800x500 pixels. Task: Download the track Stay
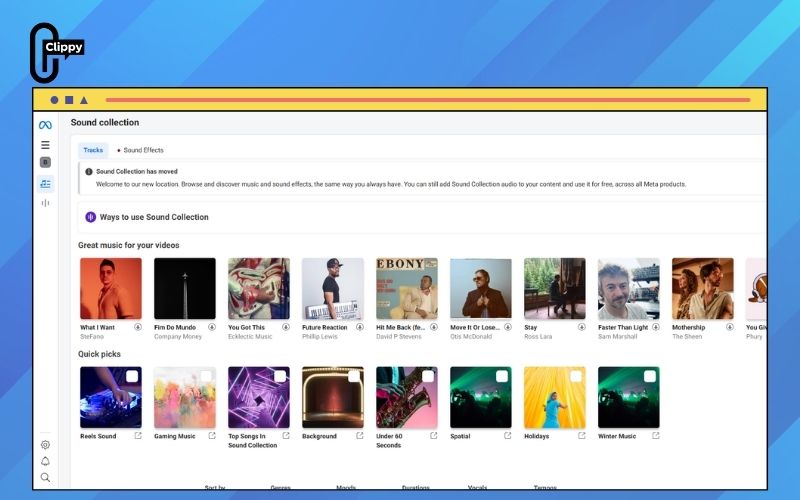(582, 327)
